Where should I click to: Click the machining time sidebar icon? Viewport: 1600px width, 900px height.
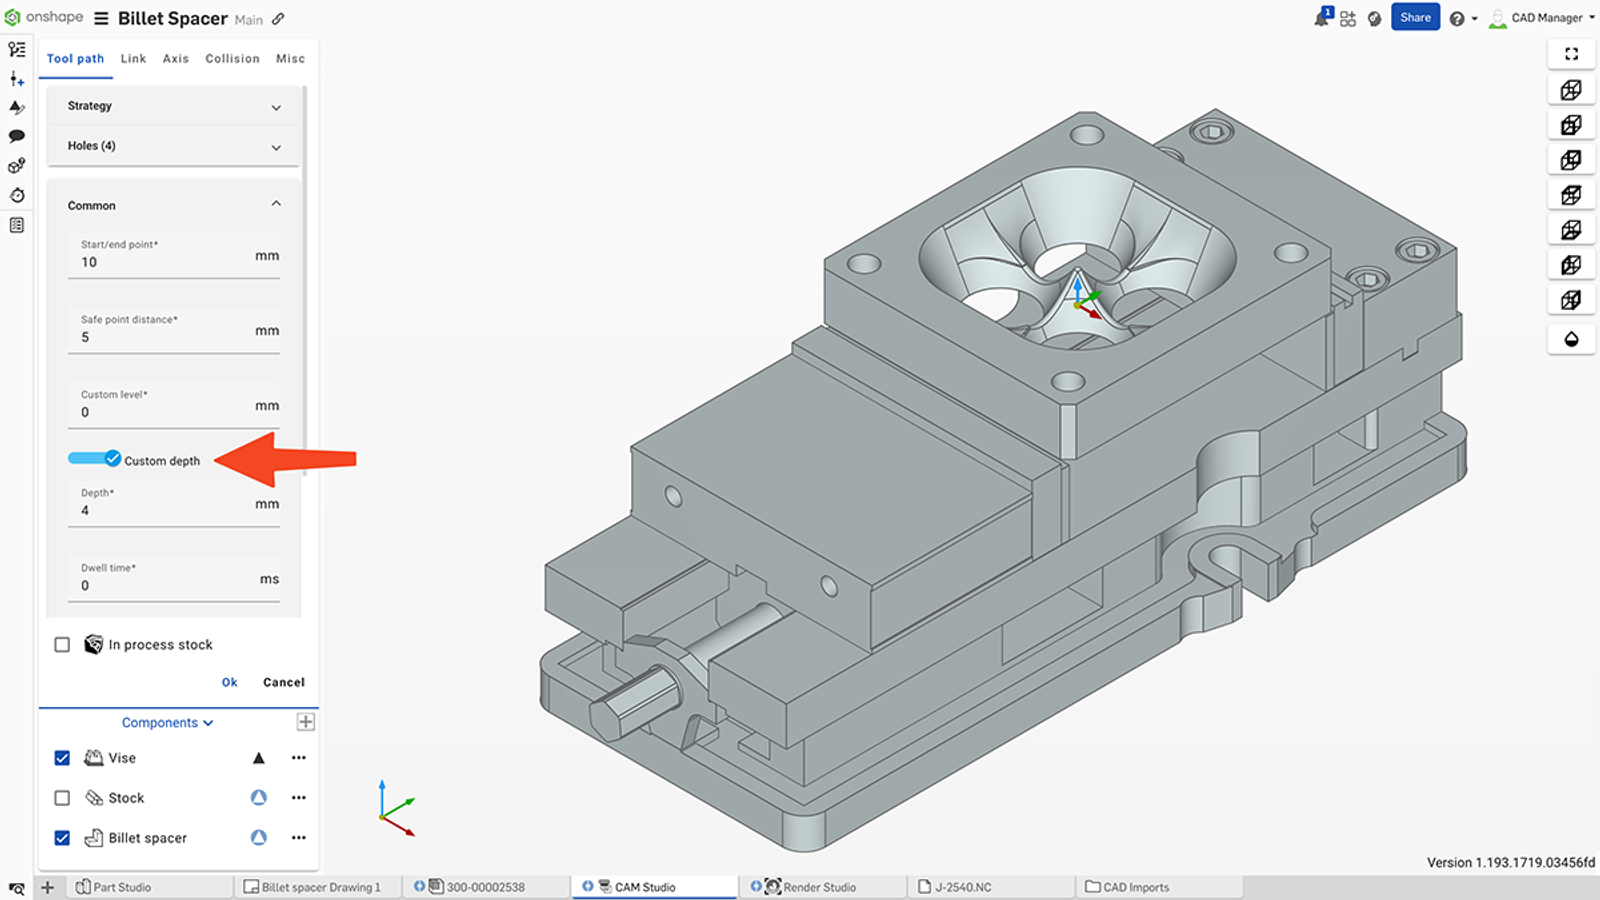[x=16, y=196]
